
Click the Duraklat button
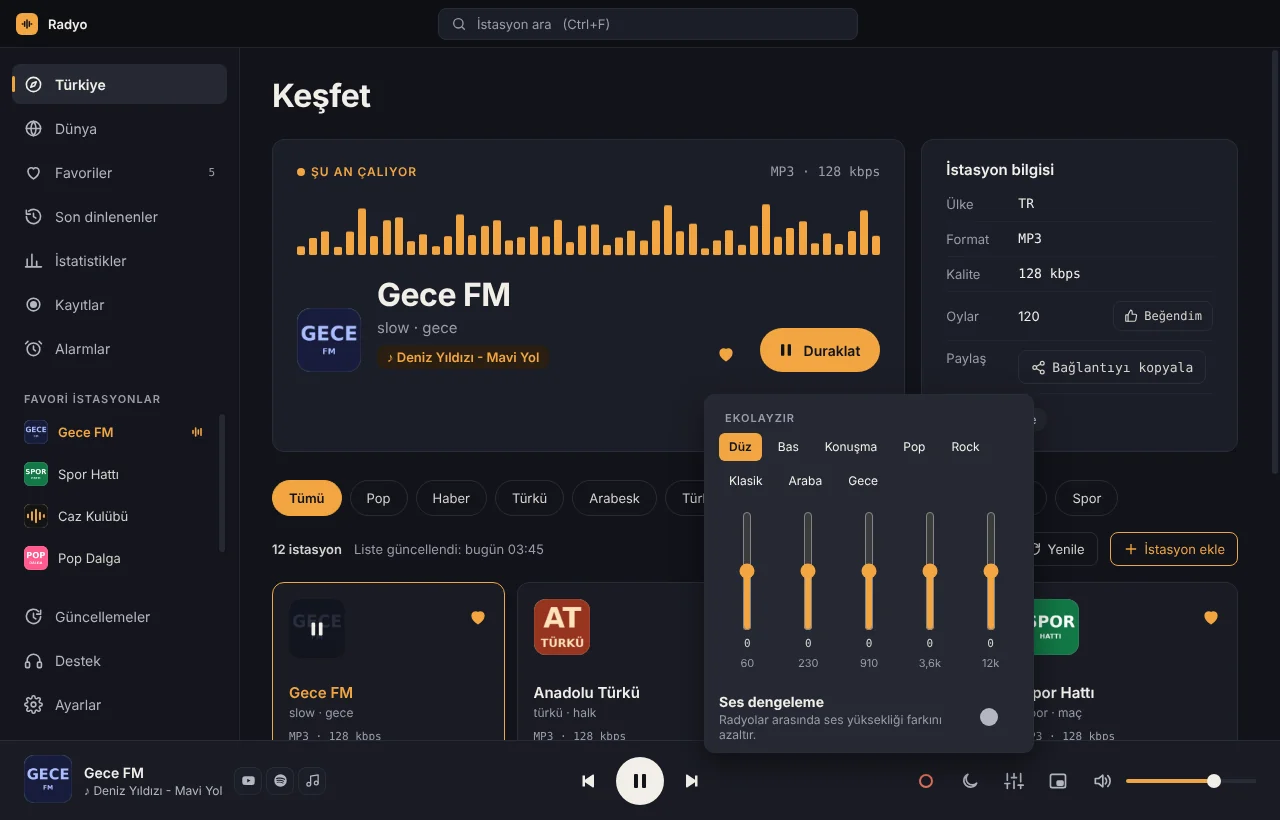tap(820, 350)
